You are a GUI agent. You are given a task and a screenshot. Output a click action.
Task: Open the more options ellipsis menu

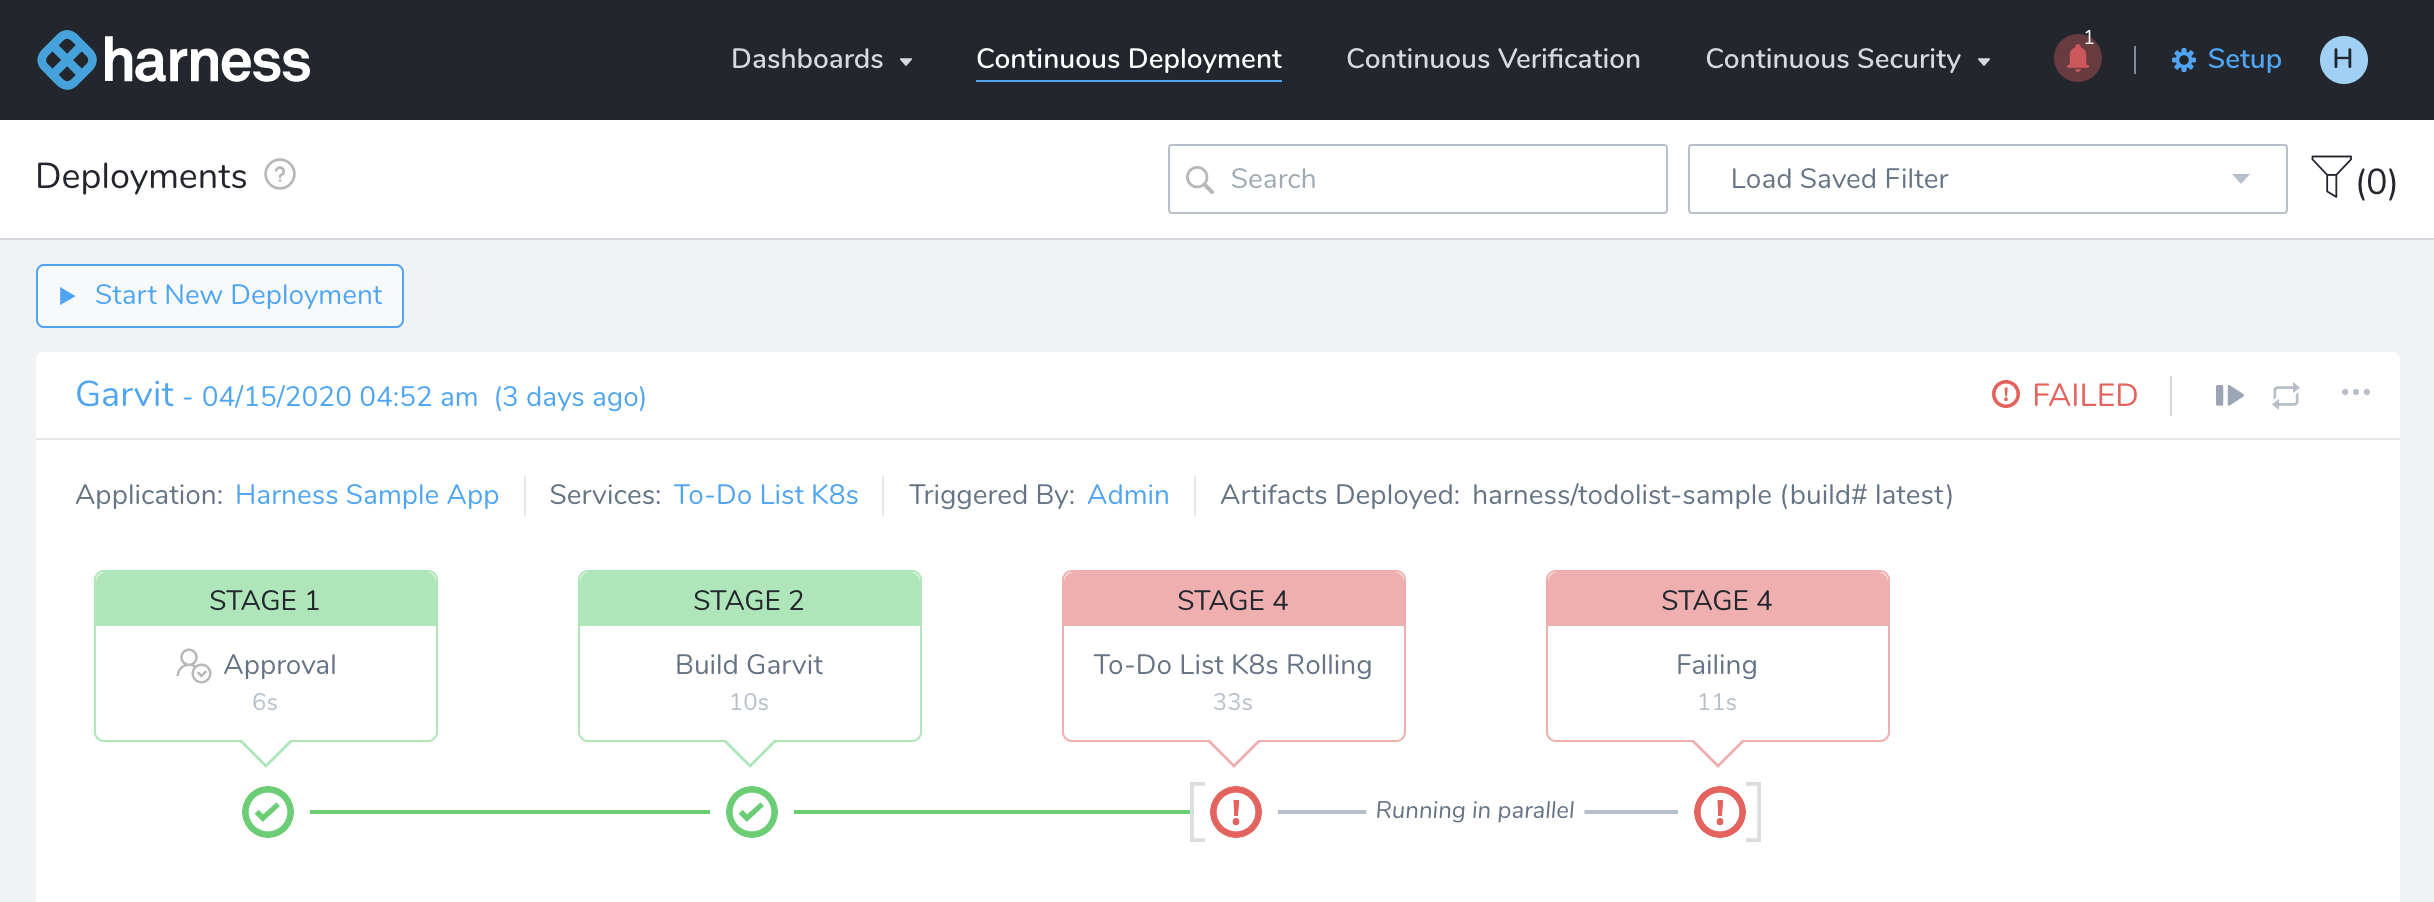(x=2355, y=392)
